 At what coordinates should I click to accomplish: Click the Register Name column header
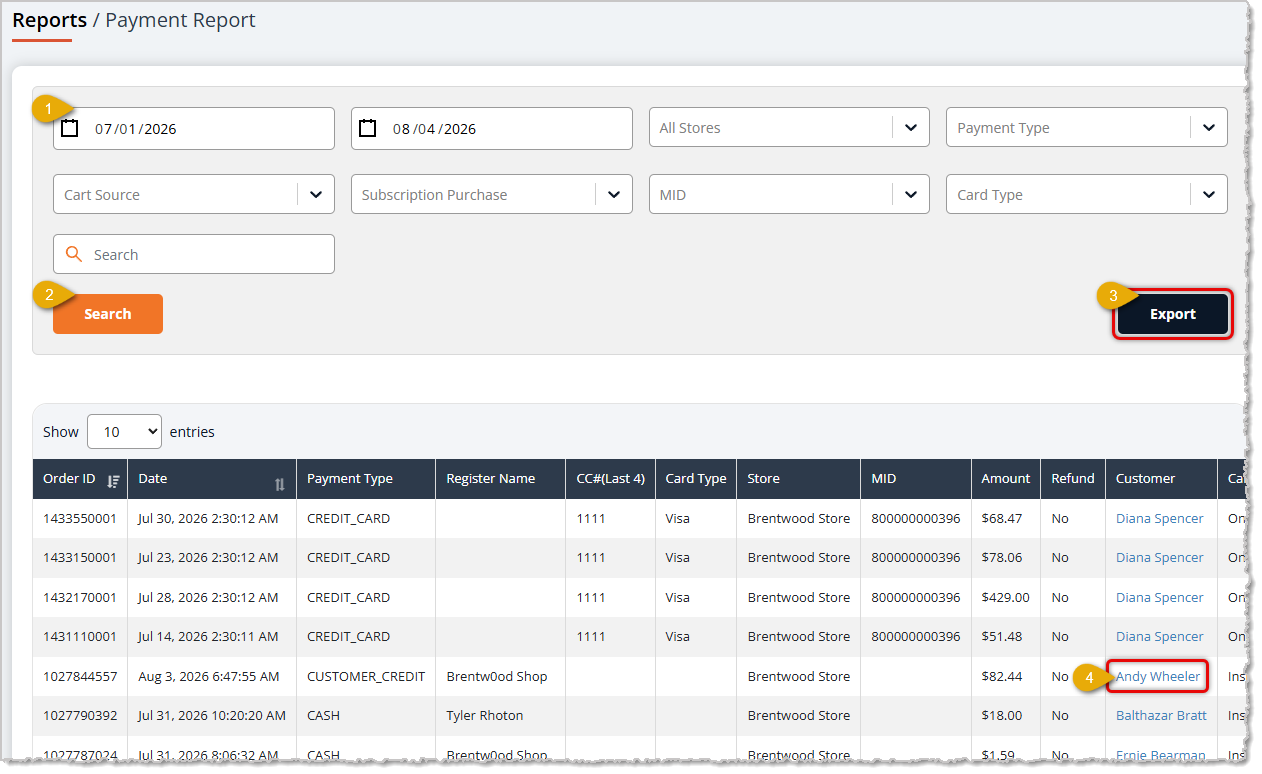500,479
